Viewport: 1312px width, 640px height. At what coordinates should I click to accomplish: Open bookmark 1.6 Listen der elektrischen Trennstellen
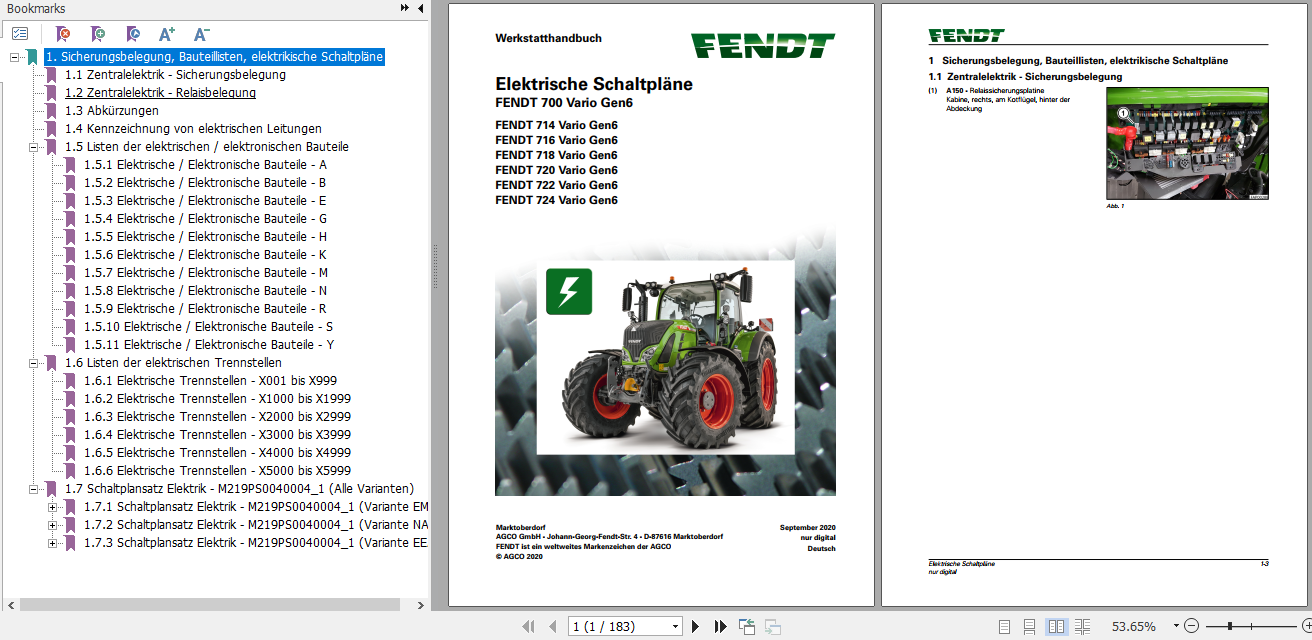[x=173, y=363]
